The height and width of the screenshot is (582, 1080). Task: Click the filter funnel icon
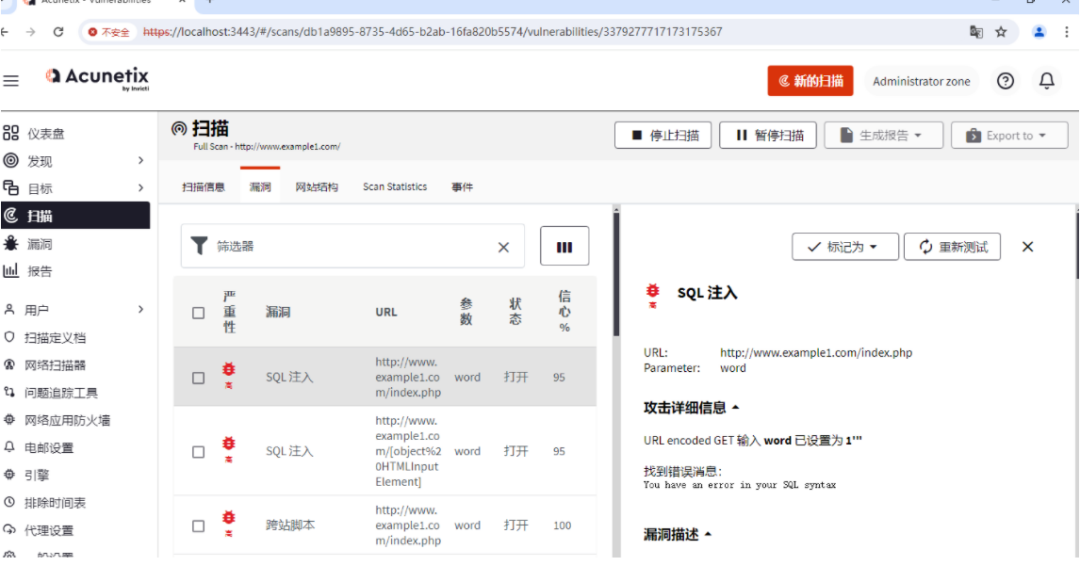199,246
